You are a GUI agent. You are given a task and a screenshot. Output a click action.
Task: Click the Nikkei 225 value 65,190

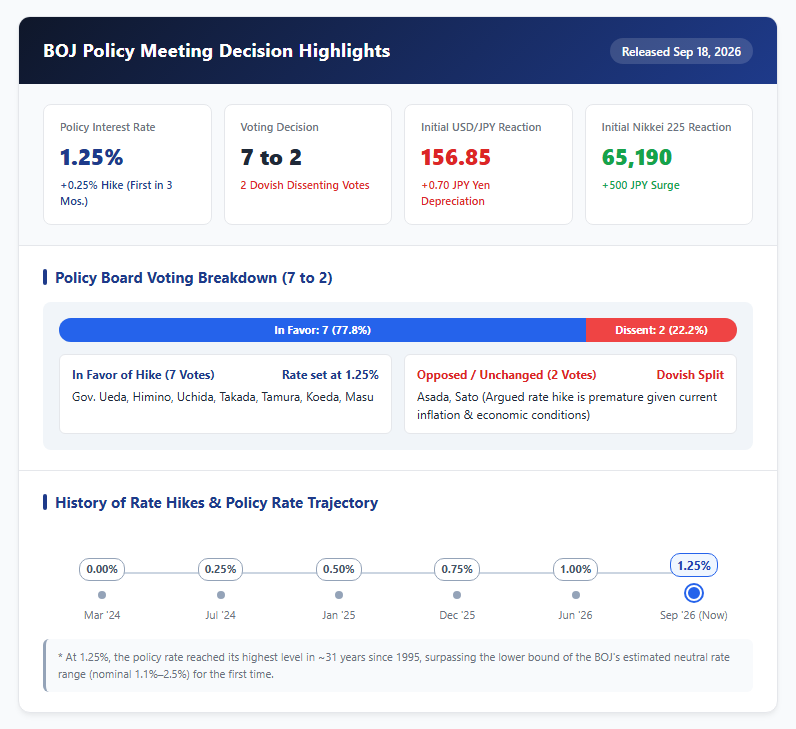tap(637, 157)
